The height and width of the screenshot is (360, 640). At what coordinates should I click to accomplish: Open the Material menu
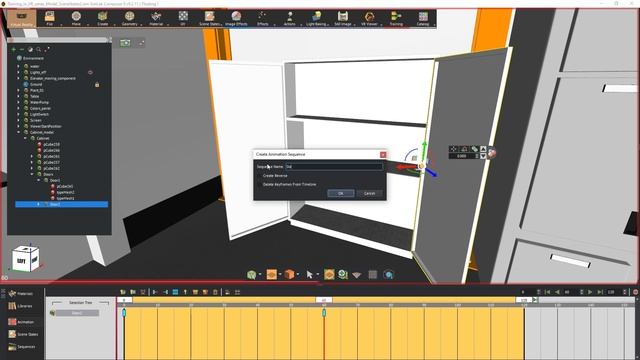pos(156,18)
